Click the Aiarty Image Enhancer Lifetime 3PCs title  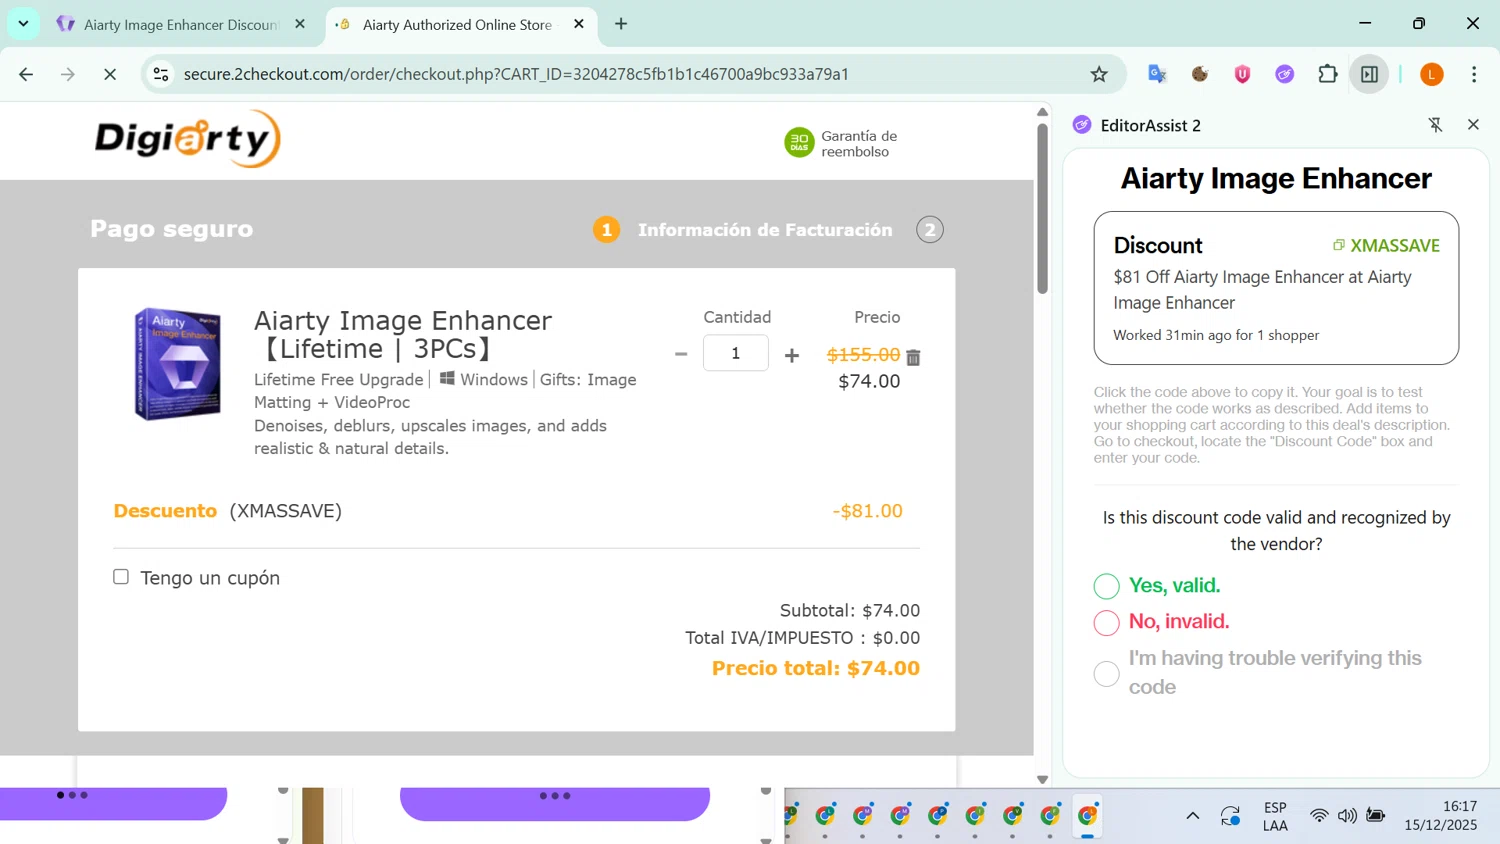point(402,335)
